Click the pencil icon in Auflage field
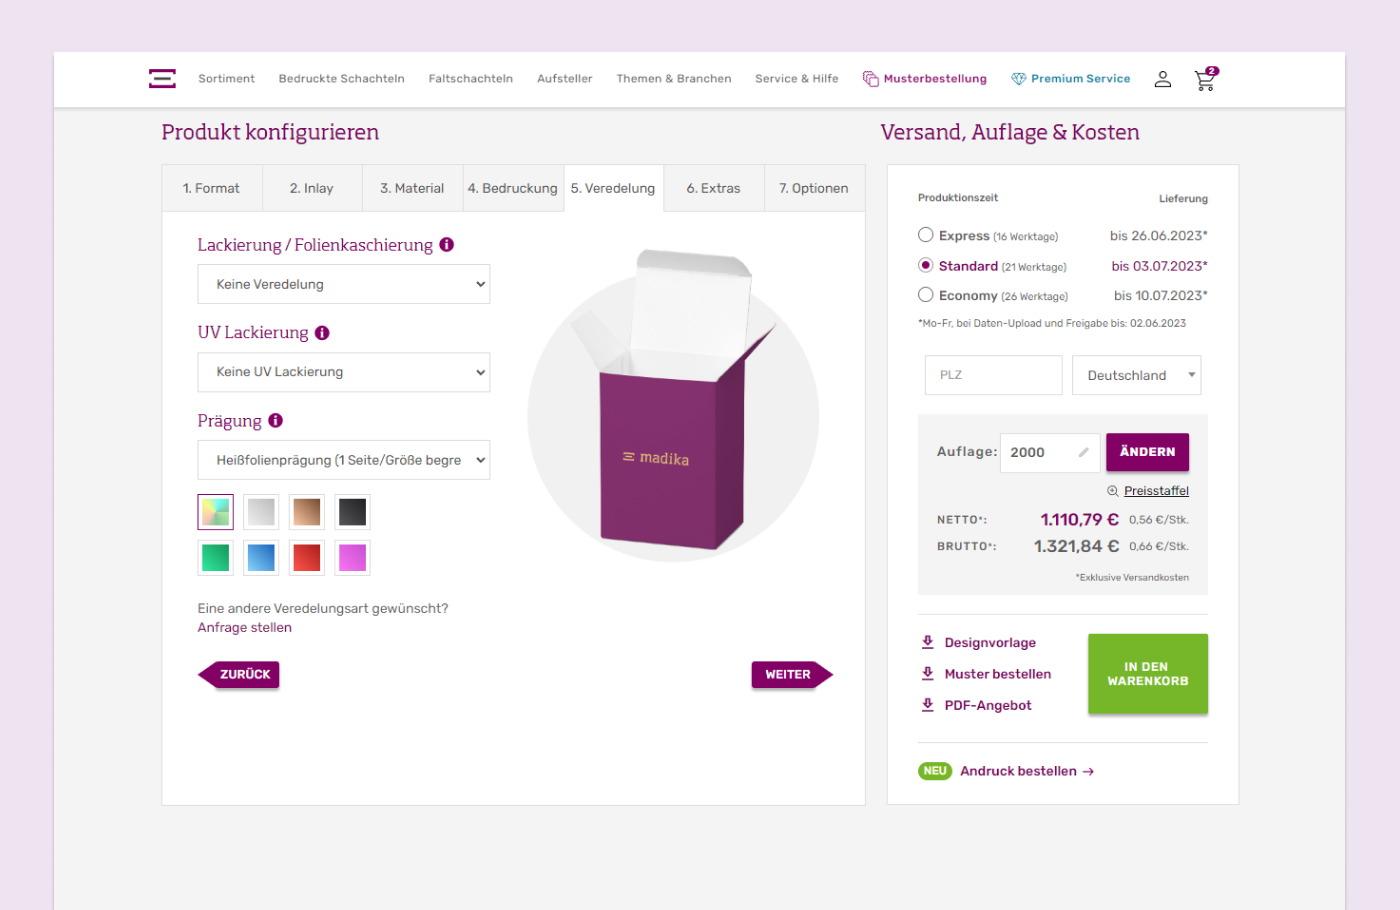 point(1083,452)
